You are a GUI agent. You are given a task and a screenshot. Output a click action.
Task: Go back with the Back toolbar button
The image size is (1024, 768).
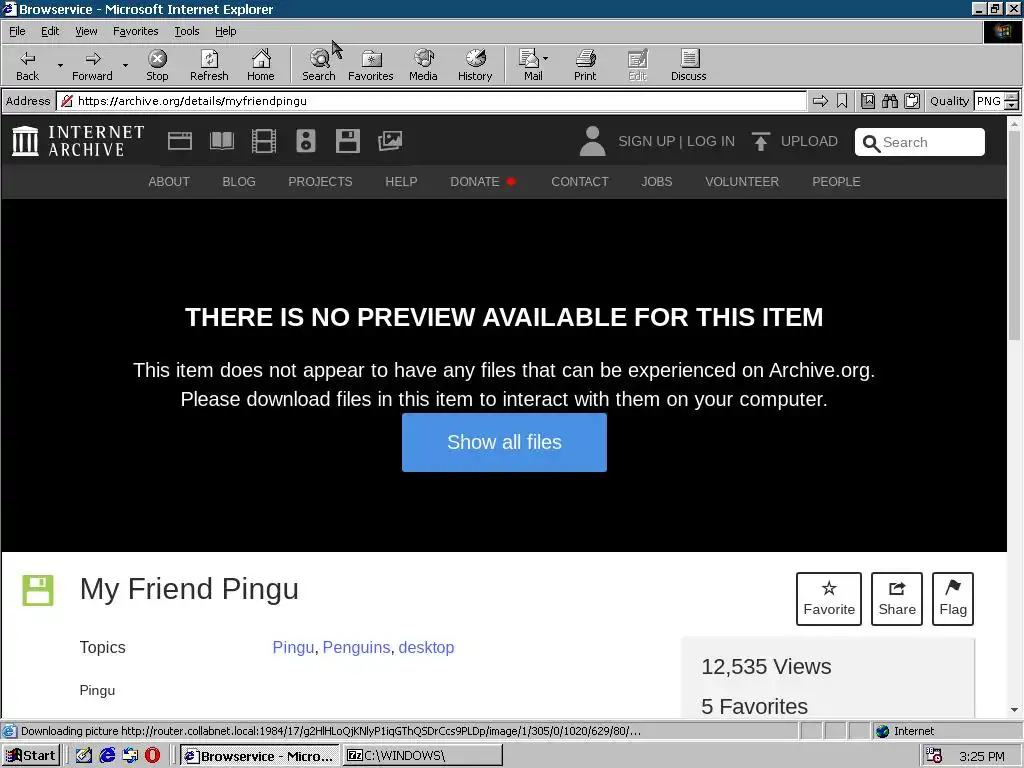(27, 65)
